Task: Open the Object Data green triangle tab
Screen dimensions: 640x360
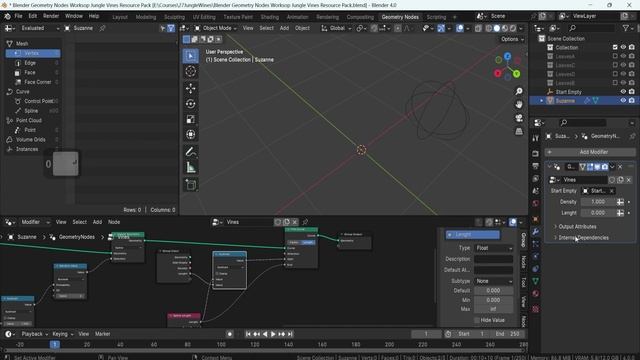Action: pos(536,281)
